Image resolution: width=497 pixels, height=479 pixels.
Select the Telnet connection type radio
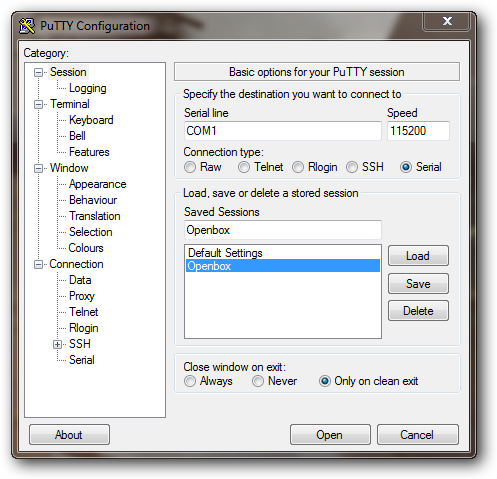point(244,167)
